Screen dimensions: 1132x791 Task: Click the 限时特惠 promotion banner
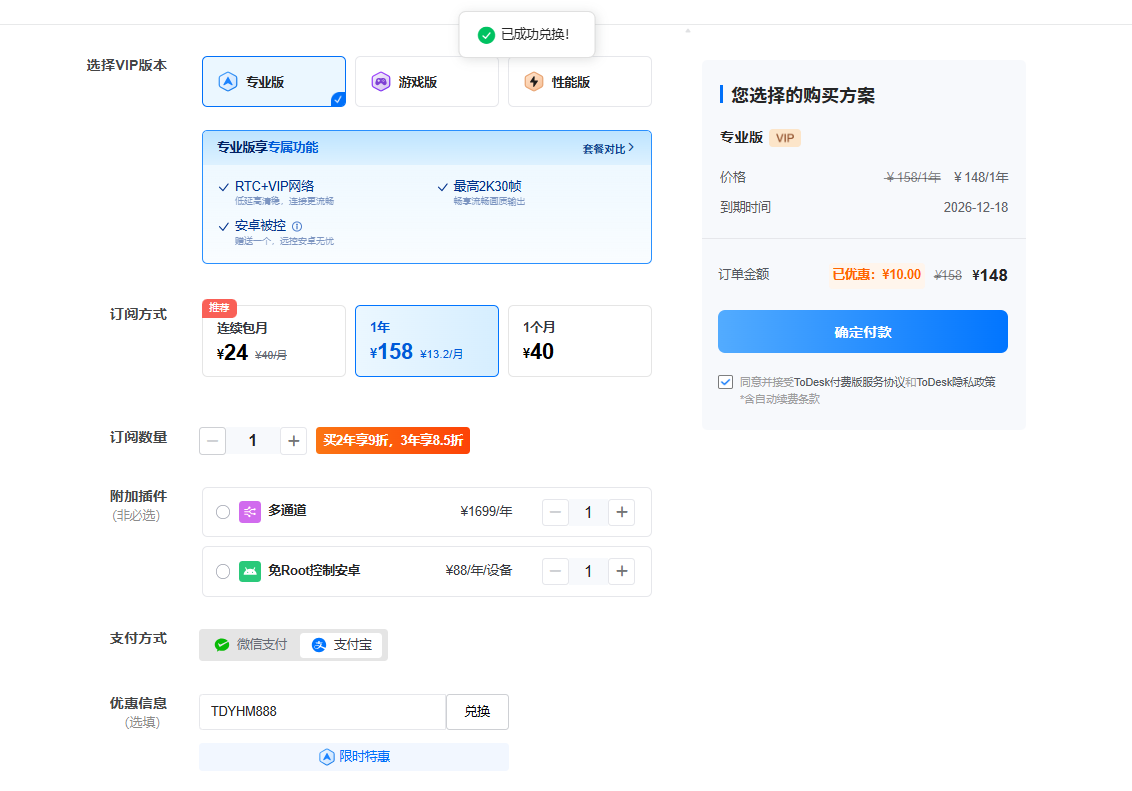pyautogui.click(x=354, y=756)
